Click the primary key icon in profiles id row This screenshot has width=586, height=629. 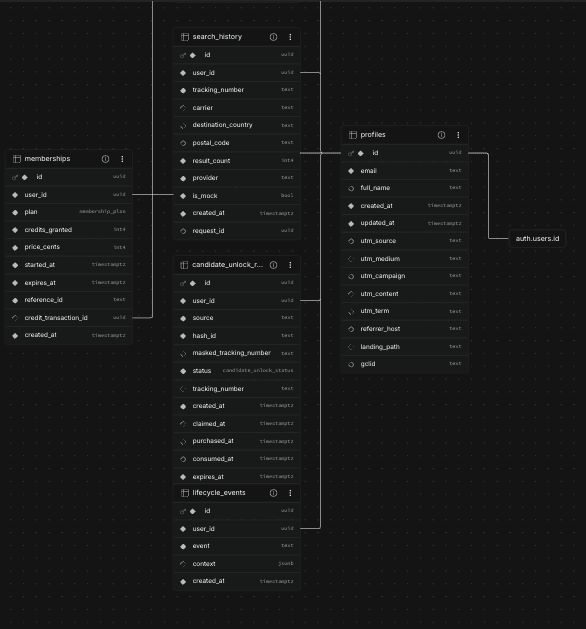tap(351, 153)
